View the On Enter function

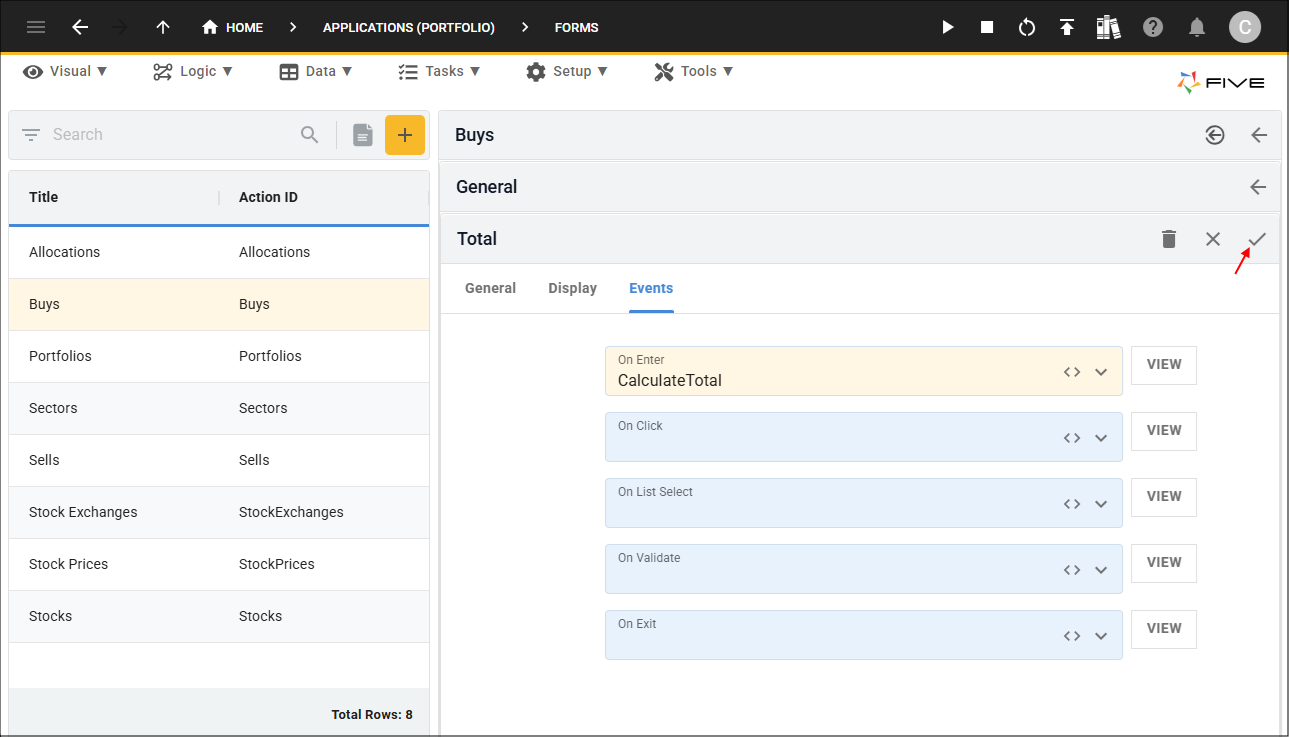(1164, 365)
